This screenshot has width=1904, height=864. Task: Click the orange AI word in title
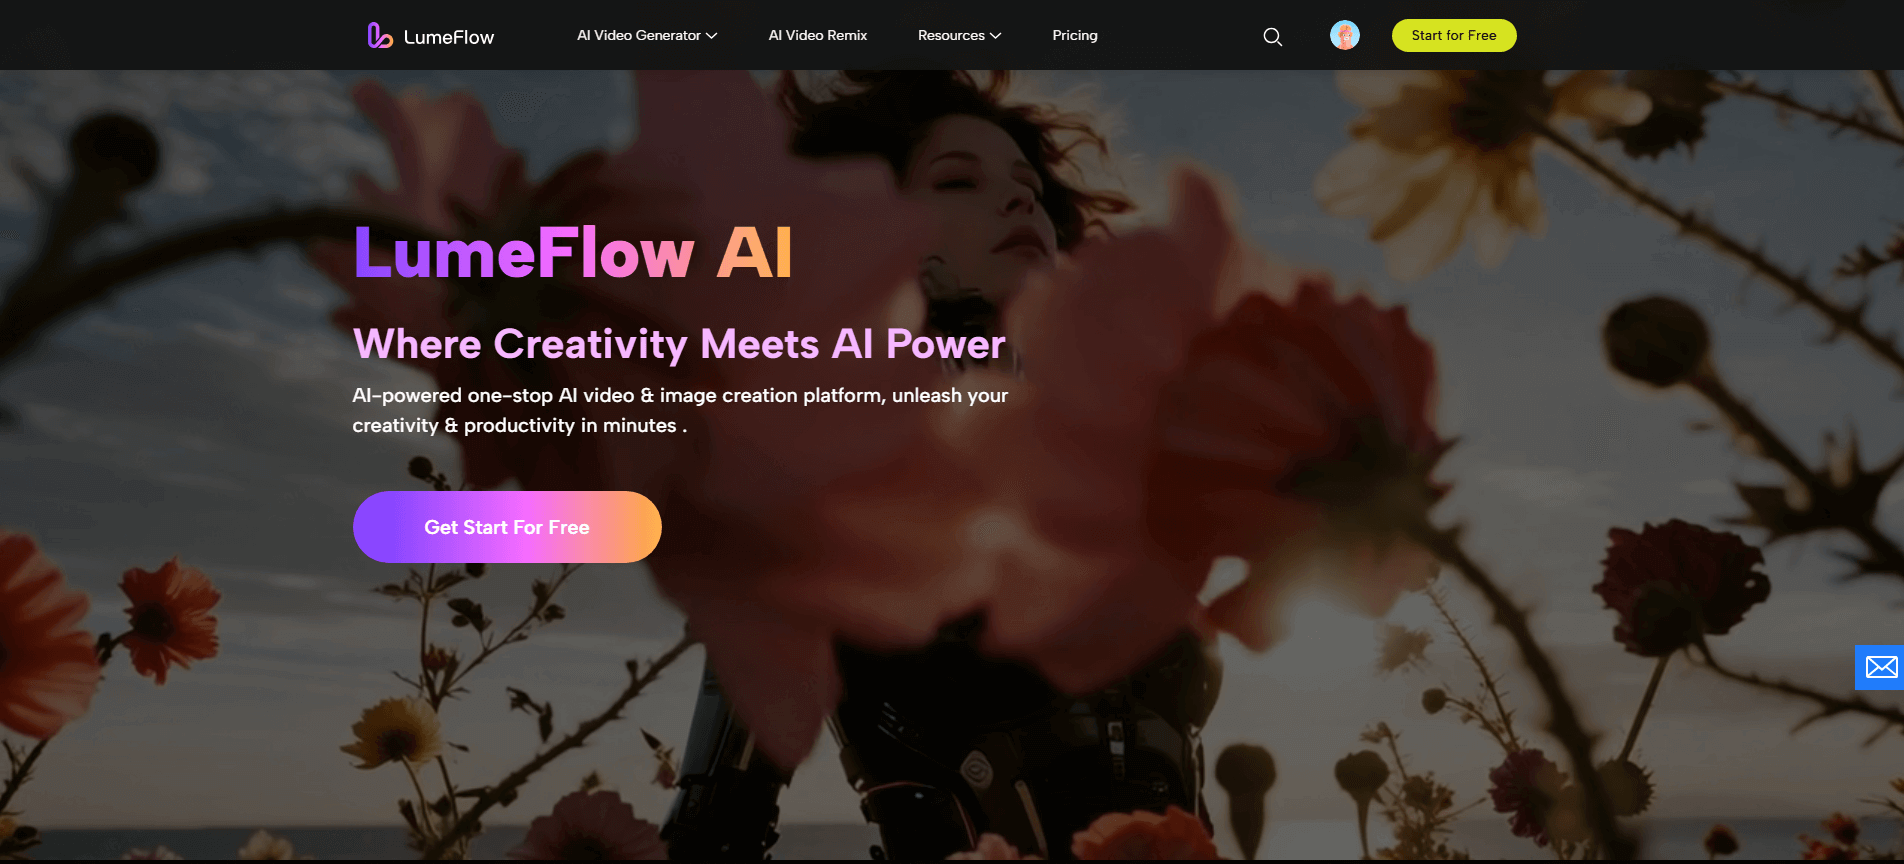point(755,253)
